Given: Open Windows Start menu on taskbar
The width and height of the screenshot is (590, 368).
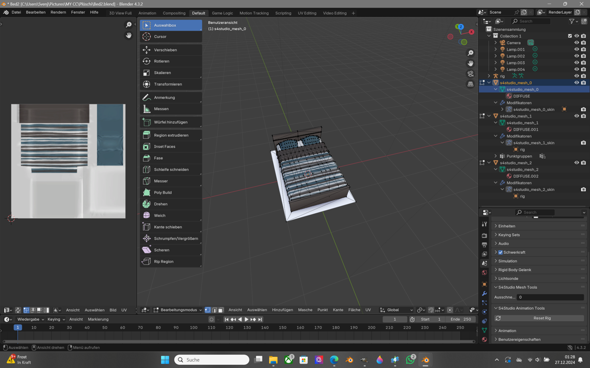Looking at the screenshot, I should pos(165,360).
